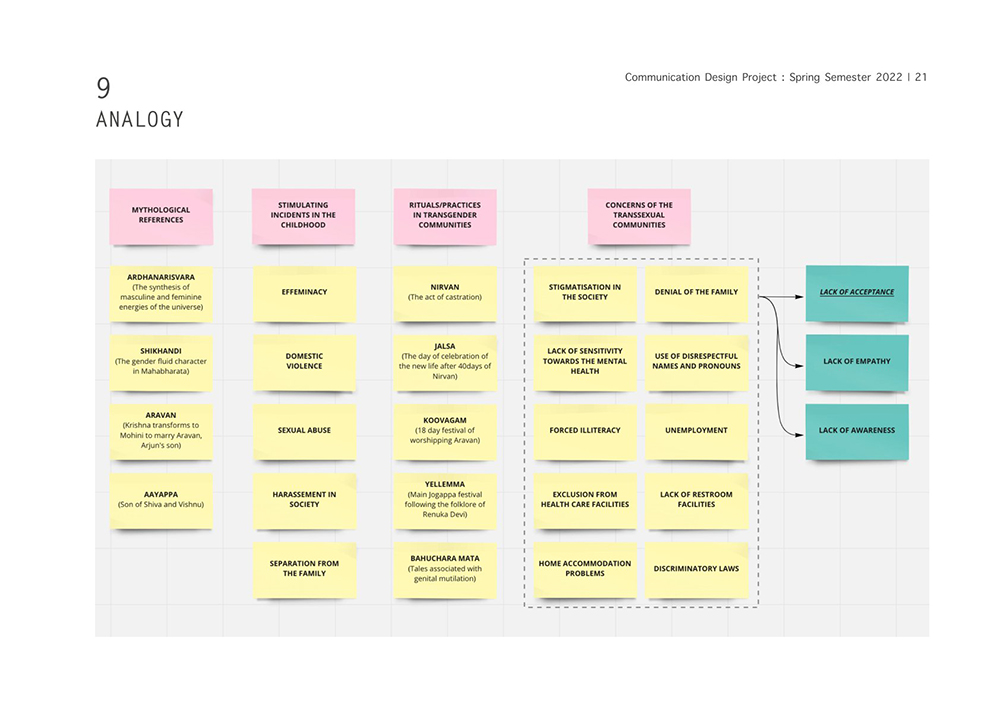Screen dimensions: 1000x707
Task: Select USE OF DISRESPECTFUL NAMES AND PRONOUNS note
Action: pos(696,362)
